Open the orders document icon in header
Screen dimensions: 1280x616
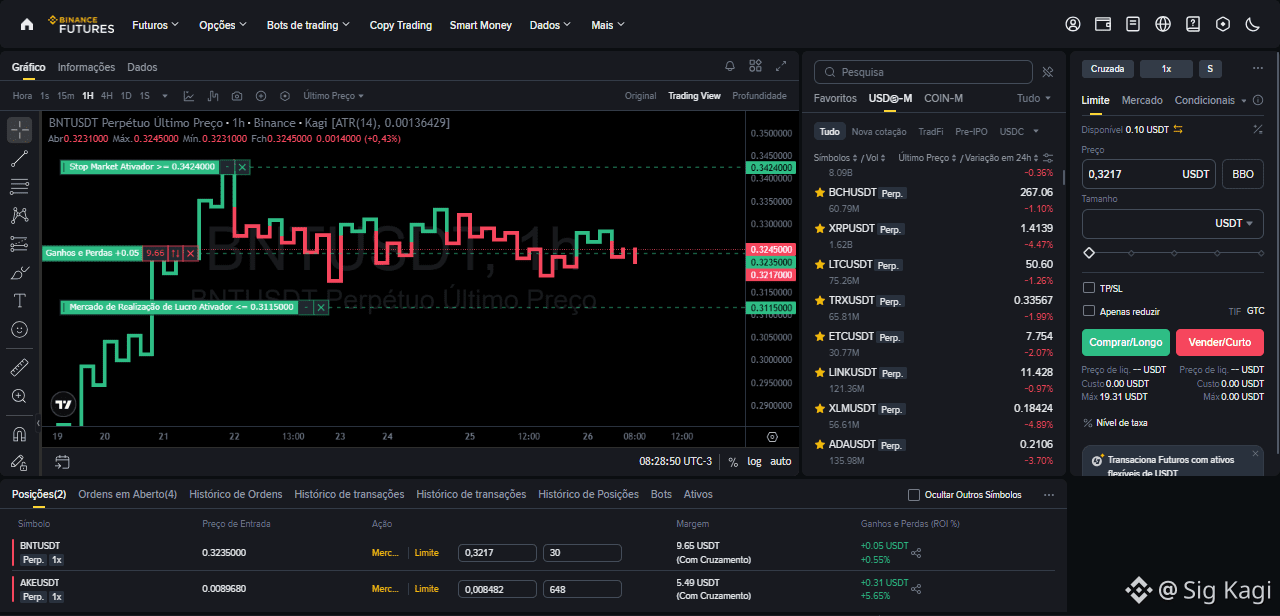[x=1133, y=24]
